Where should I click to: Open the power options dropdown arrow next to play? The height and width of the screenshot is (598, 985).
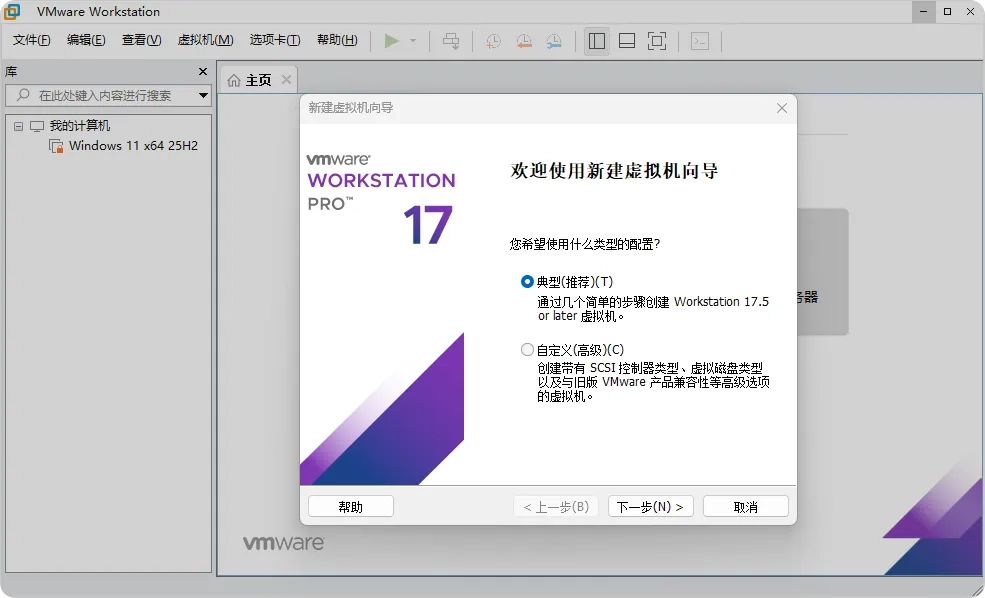(x=413, y=41)
